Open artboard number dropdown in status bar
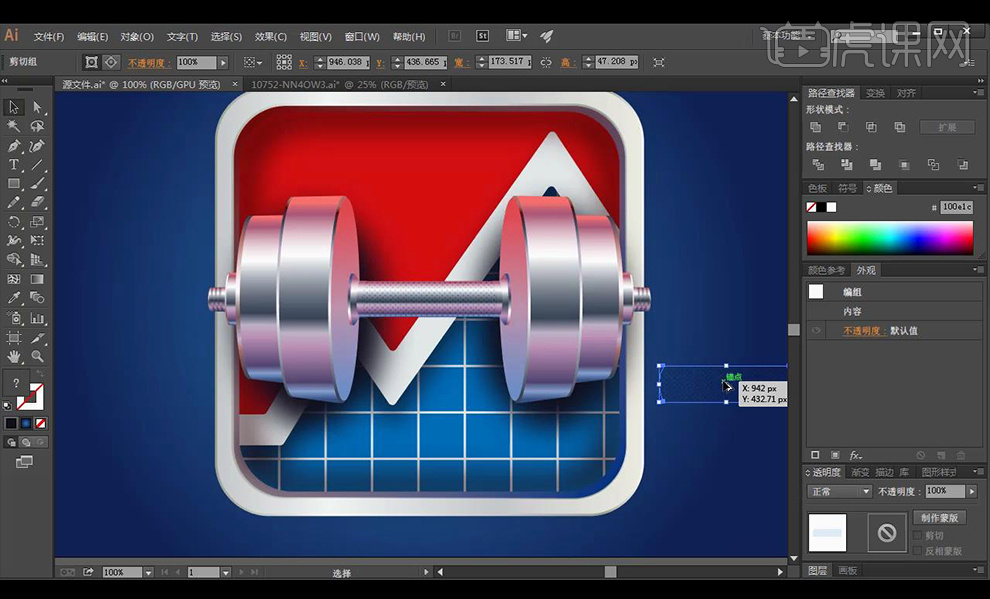This screenshot has height=599, width=990. click(x=225, y=572)
